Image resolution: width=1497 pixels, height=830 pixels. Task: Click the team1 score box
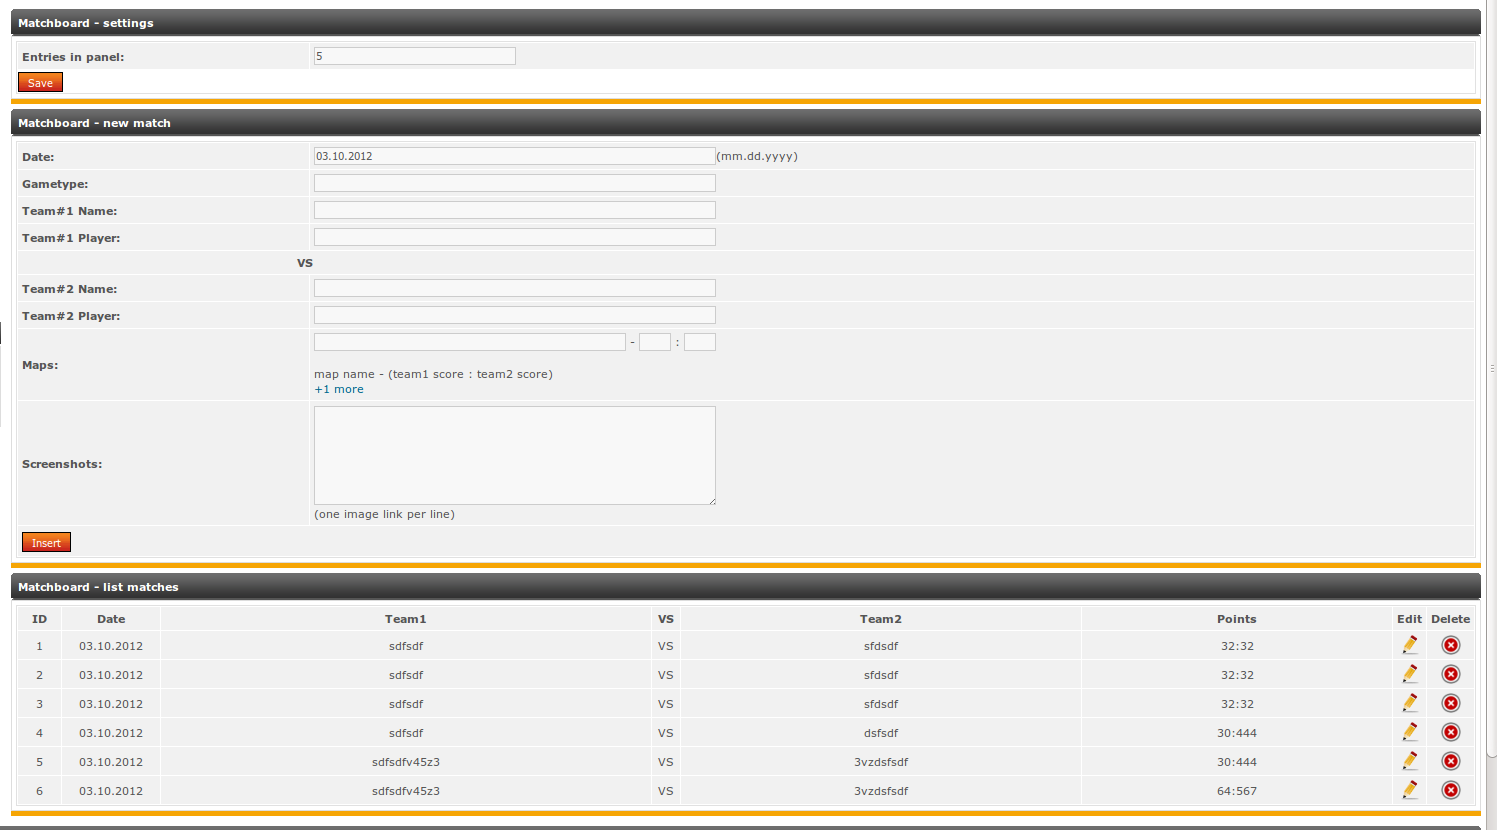[654, 341]
